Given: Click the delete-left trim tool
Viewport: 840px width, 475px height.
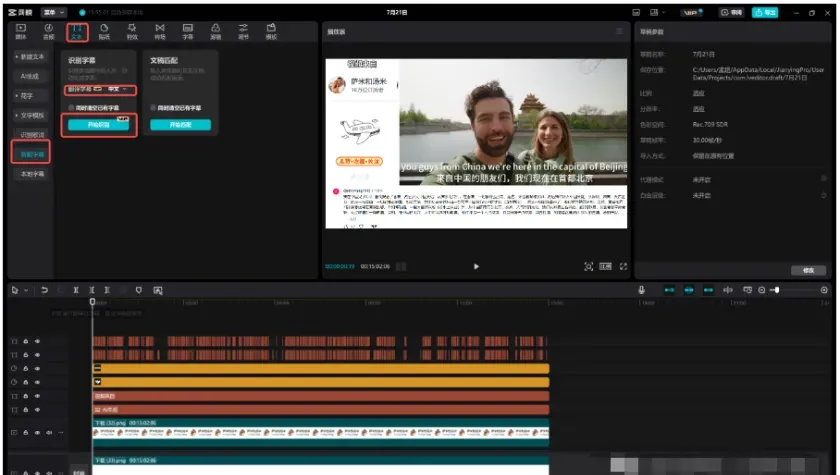Looking at the screenshot, I should (92, 290).
